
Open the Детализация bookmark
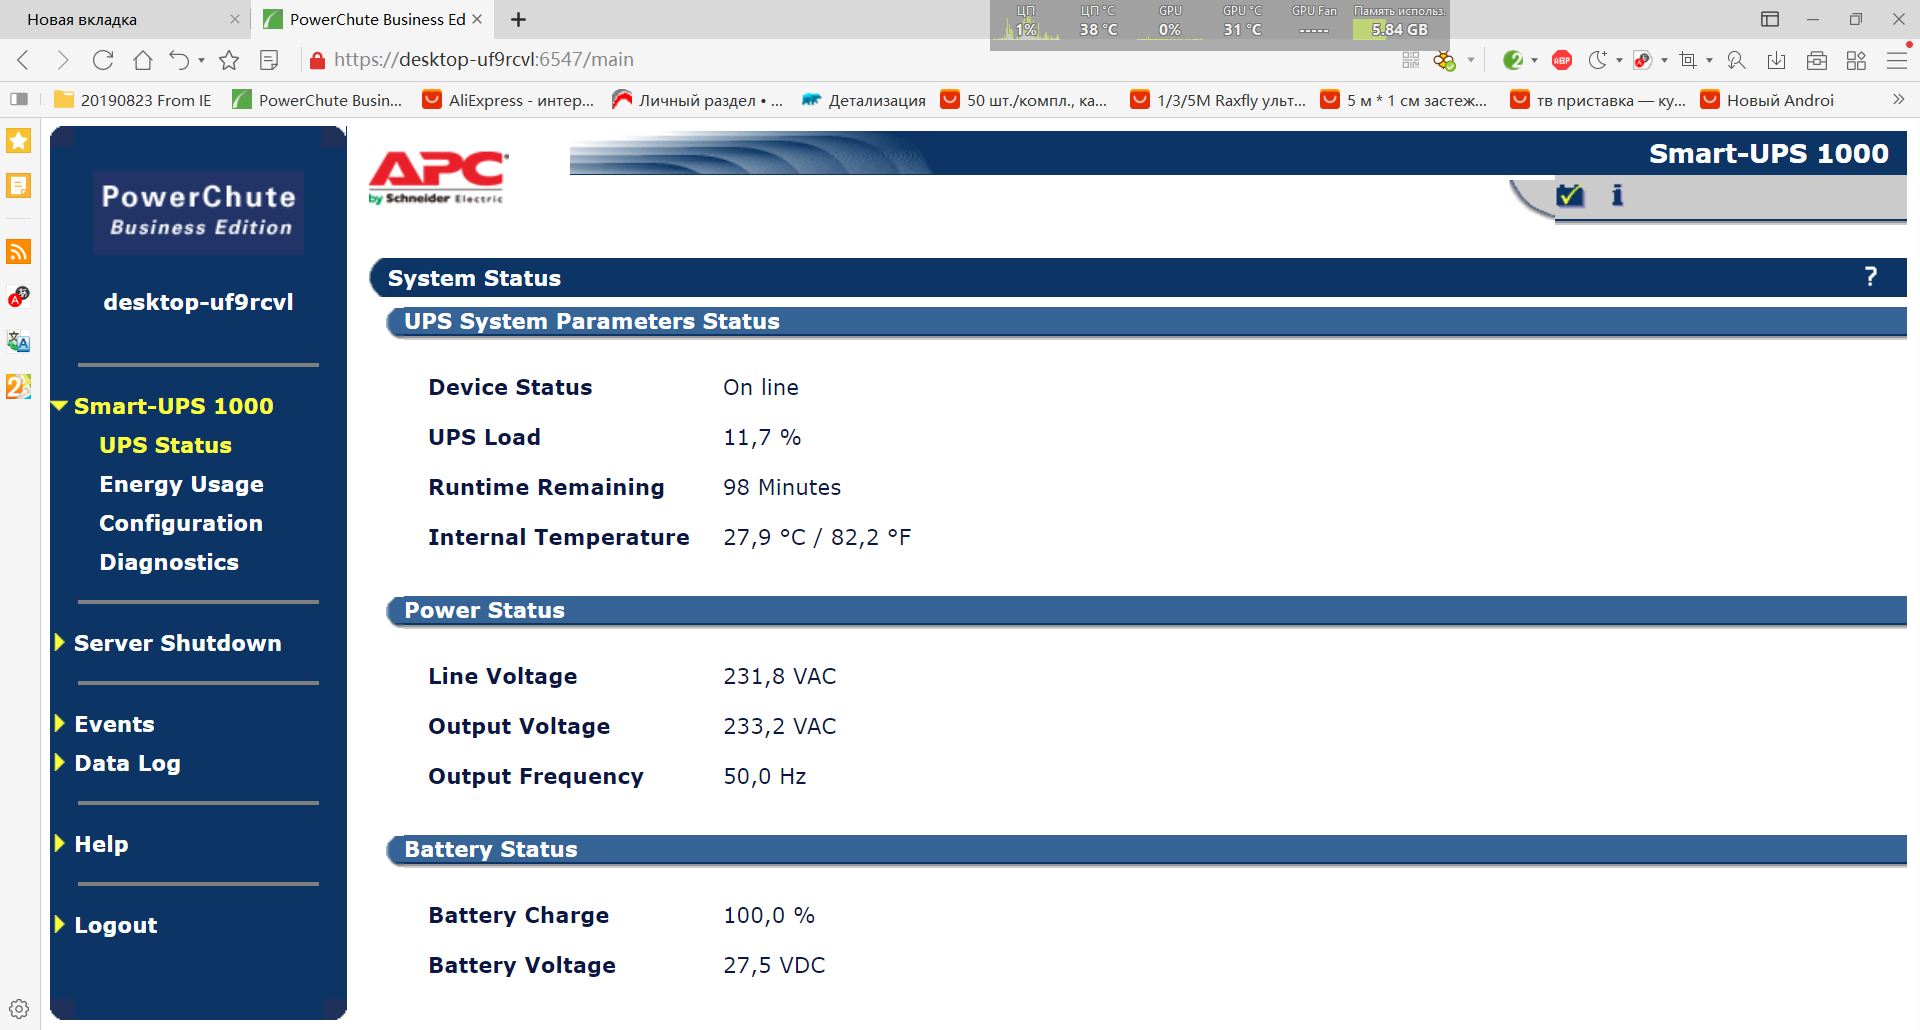[863, 100]
